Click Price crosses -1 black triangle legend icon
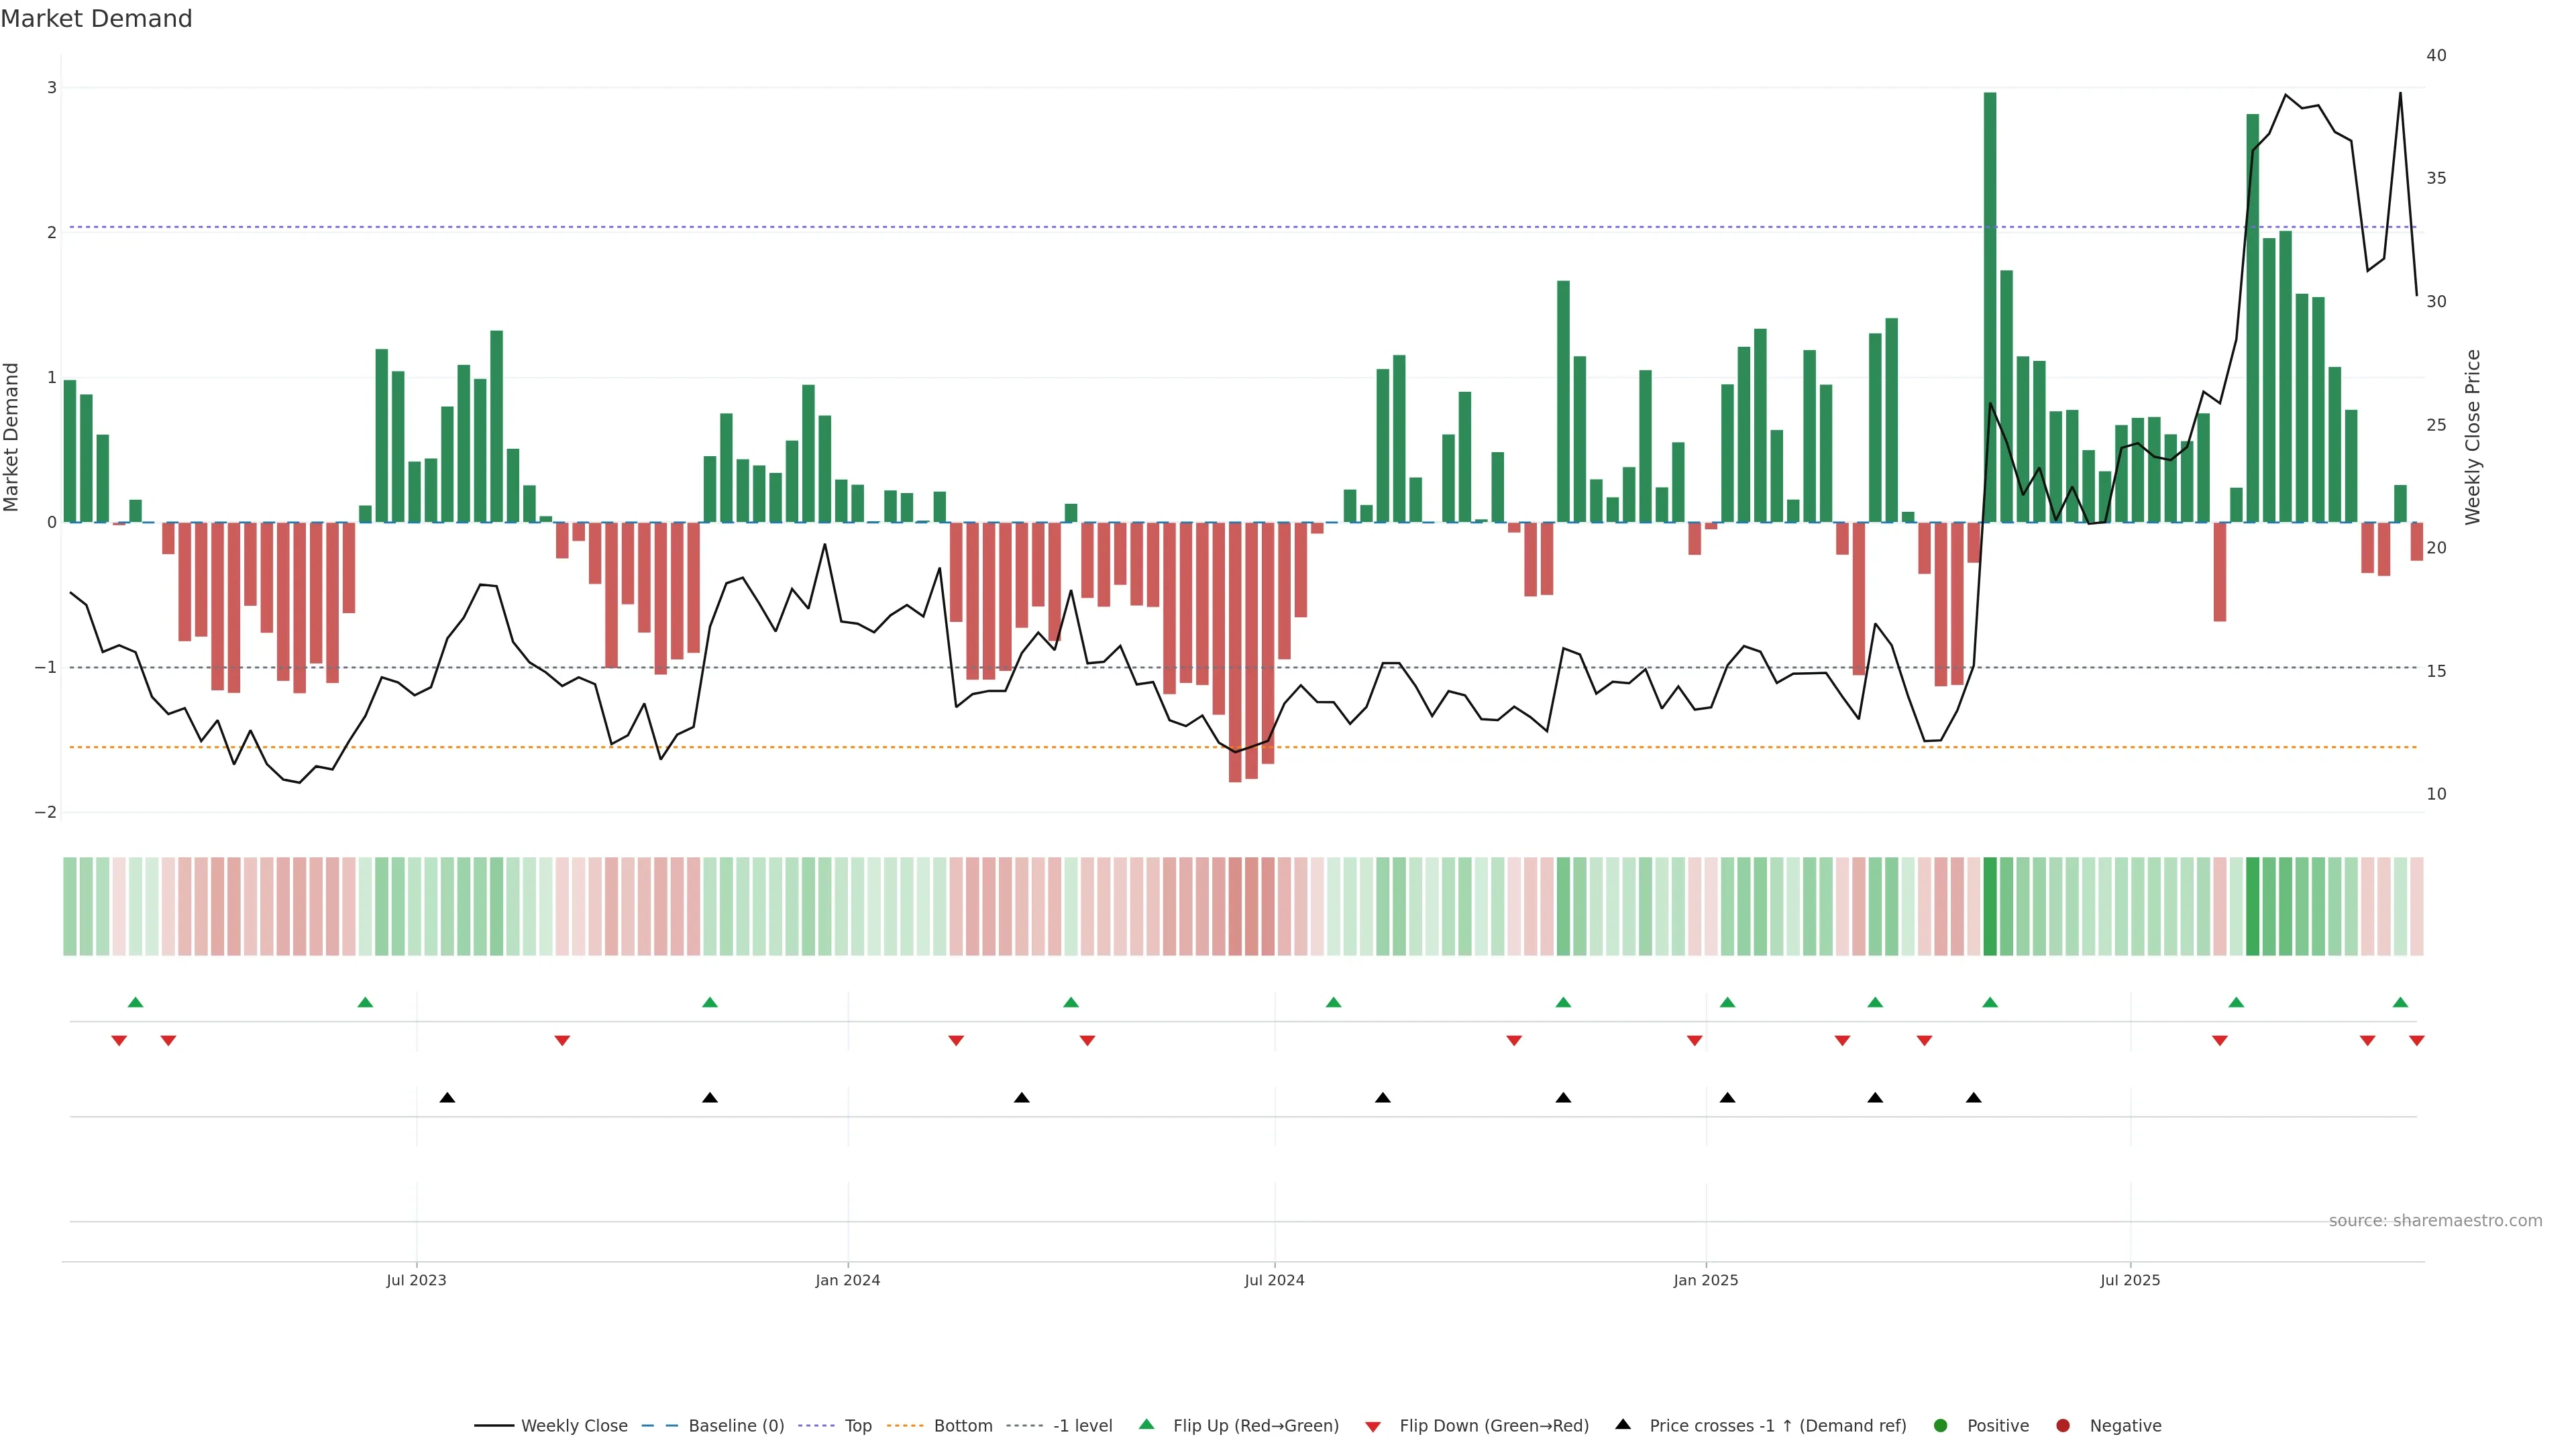This screenshot has height=1449, width=2576. (x=1623, y=1425)
